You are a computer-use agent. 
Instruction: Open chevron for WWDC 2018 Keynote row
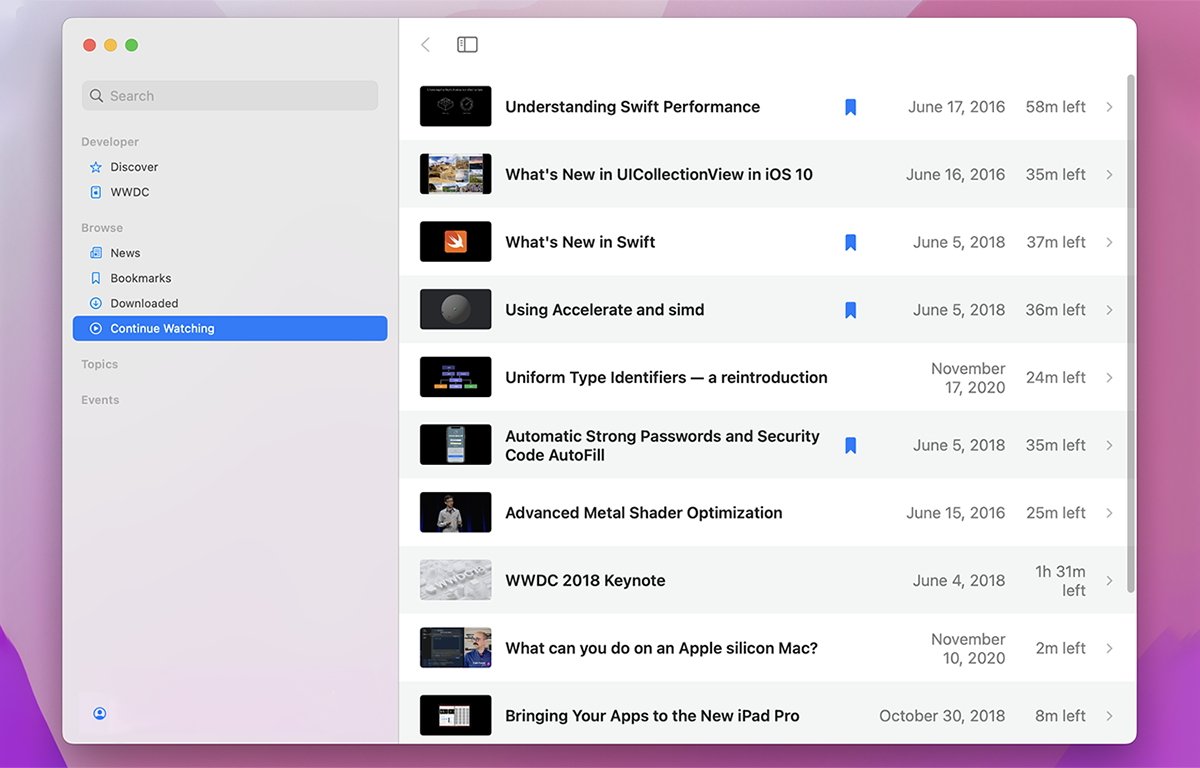(1109, 581)
